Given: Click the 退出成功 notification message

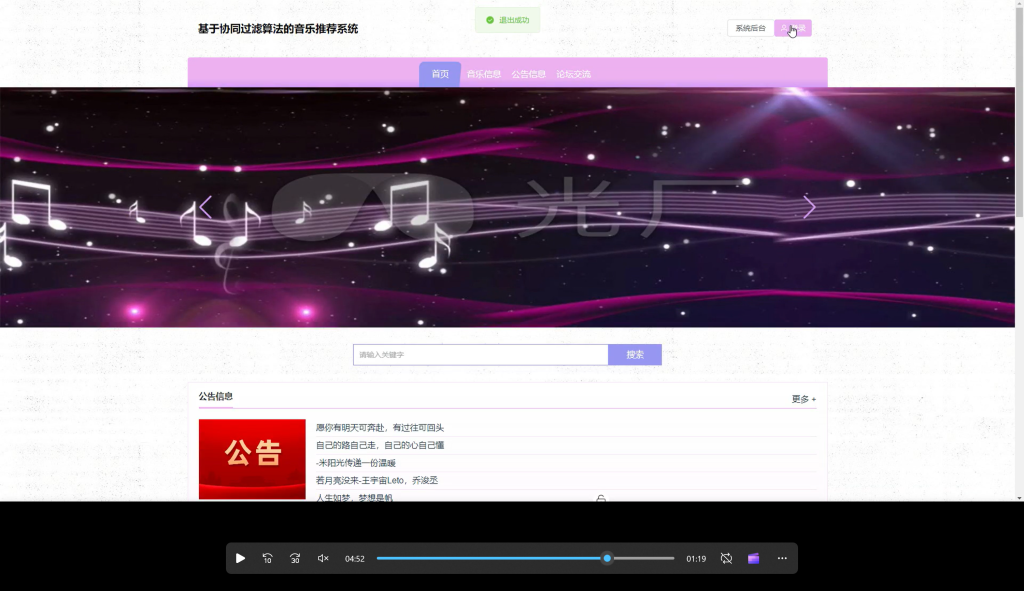Looking at the screenshot, I should tap(507, 20).
